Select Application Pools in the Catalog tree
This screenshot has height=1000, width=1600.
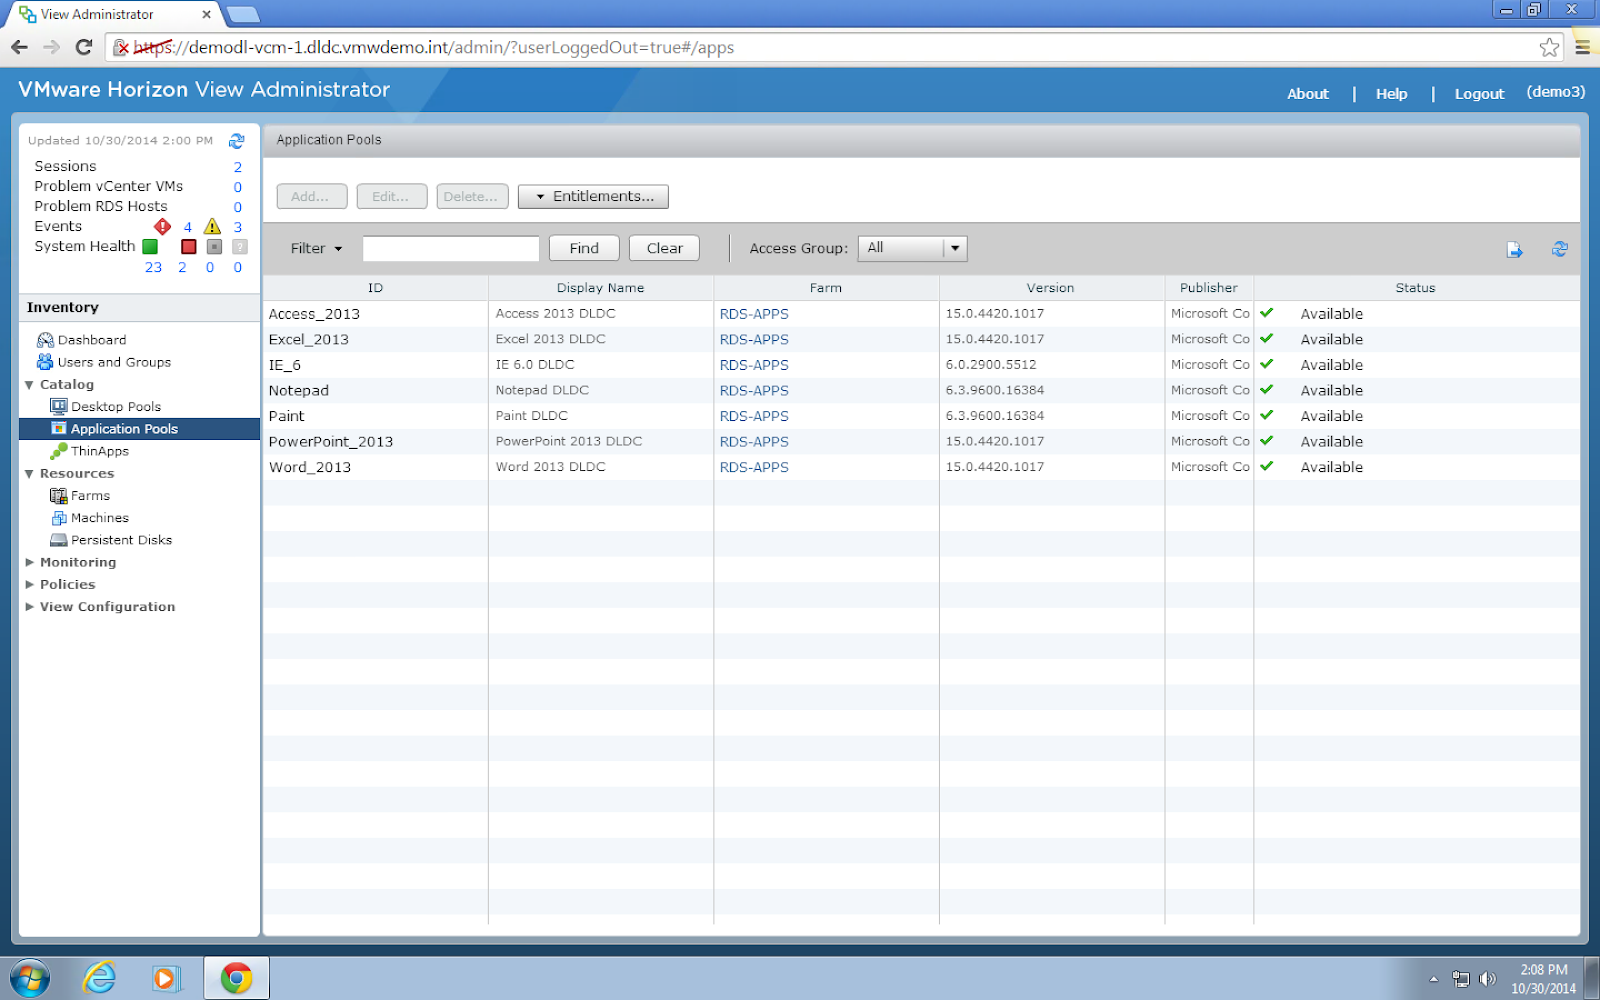click(x=124, y=429)
